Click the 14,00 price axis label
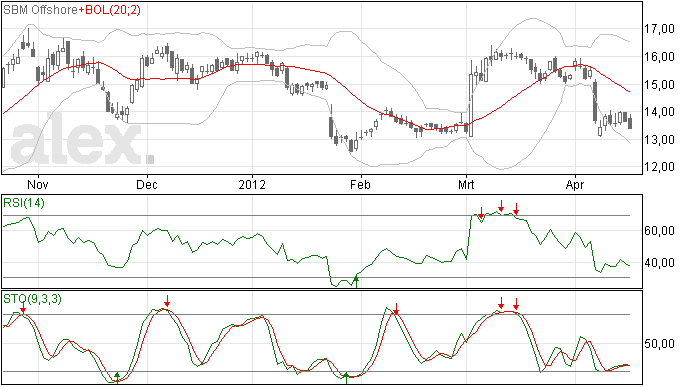Image resolution: width=690 pixels, height=387 pixels. tap(659, 112)
